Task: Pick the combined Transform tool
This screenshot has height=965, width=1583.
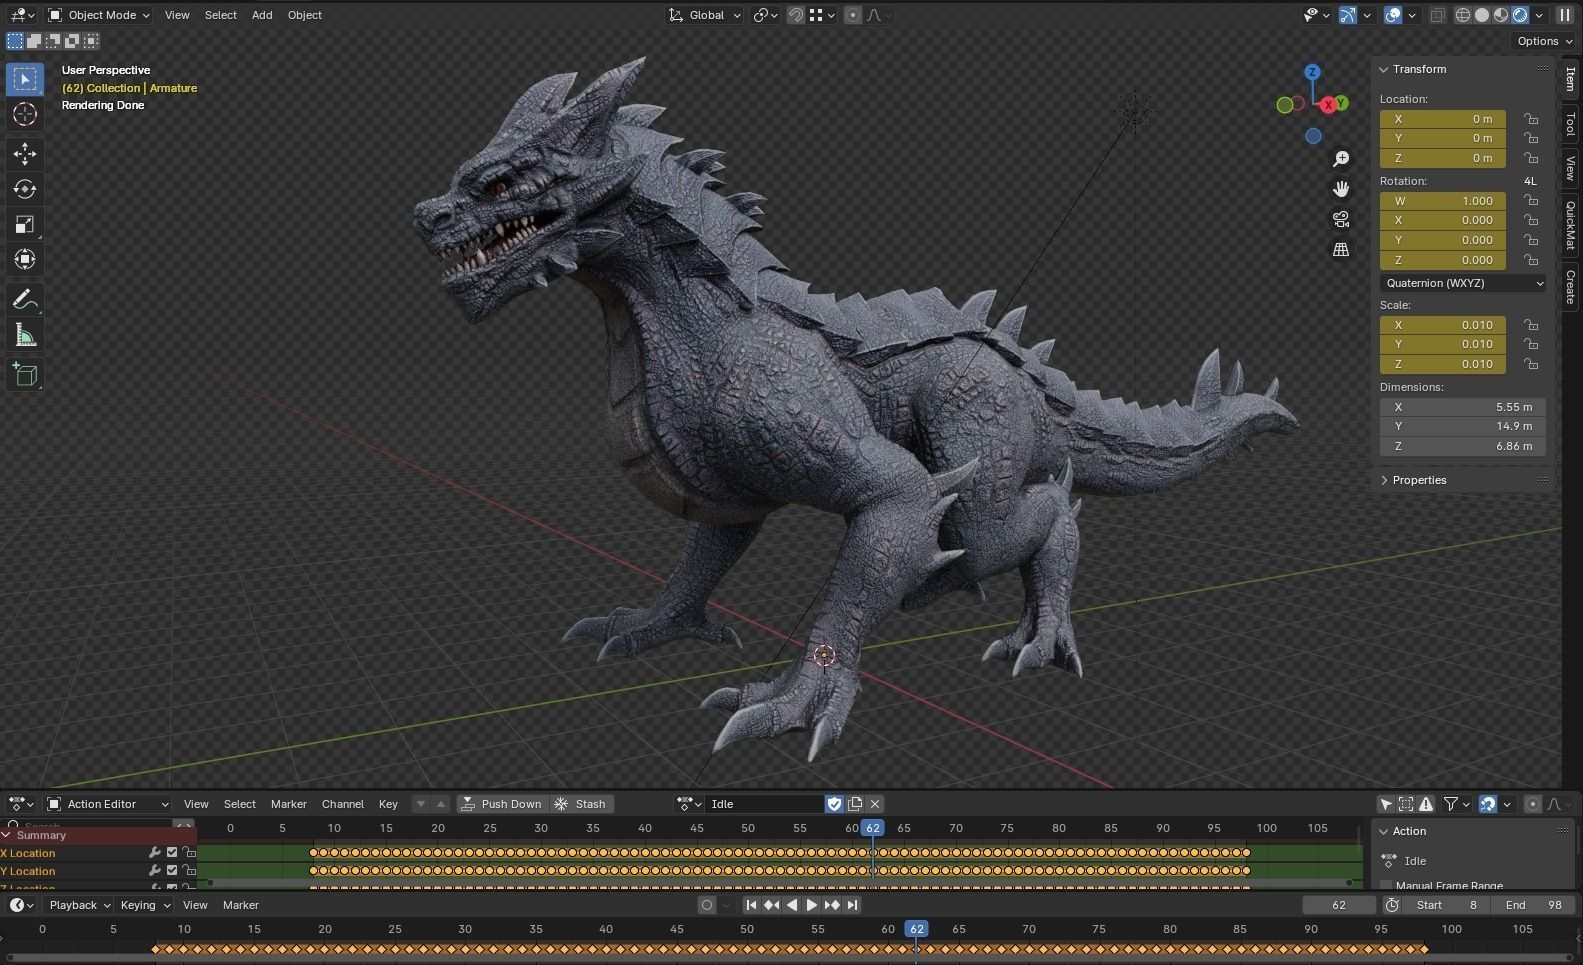Action: [25, 259]
